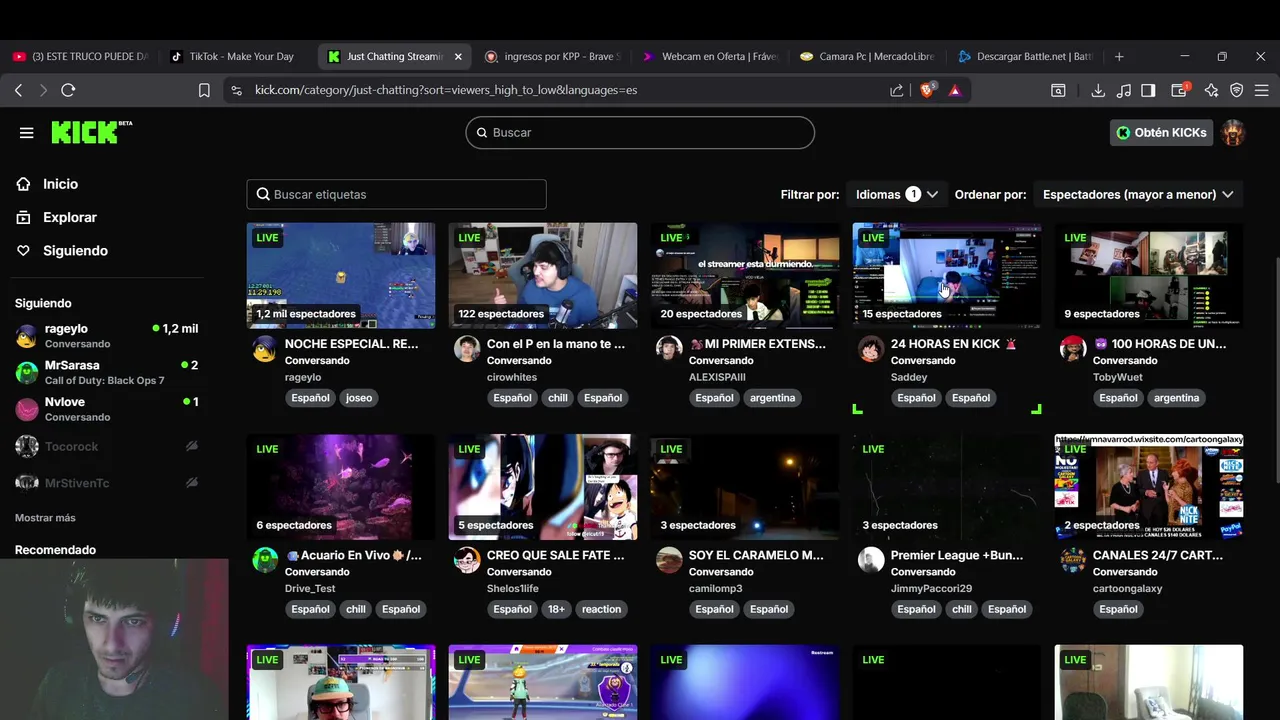The image size is (1280, 720).
Task: Open Explorar in sidebar
Action: pyautogui.click(x=69, y=217)
